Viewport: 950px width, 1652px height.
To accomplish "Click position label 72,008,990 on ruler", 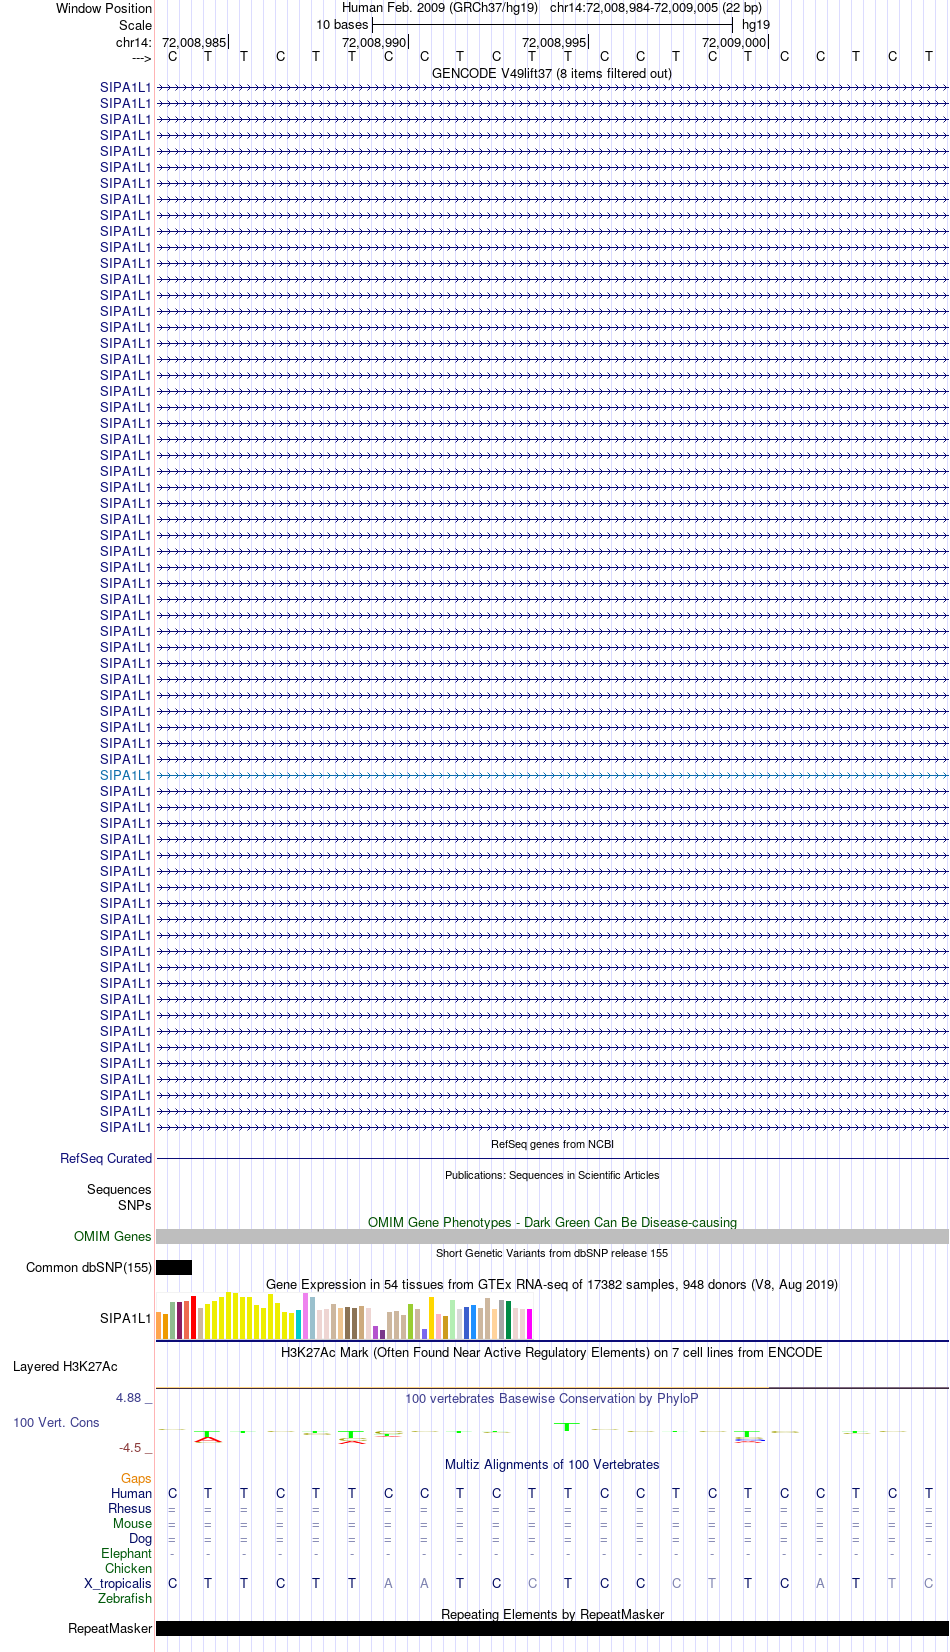I will [x=374, y=42].
